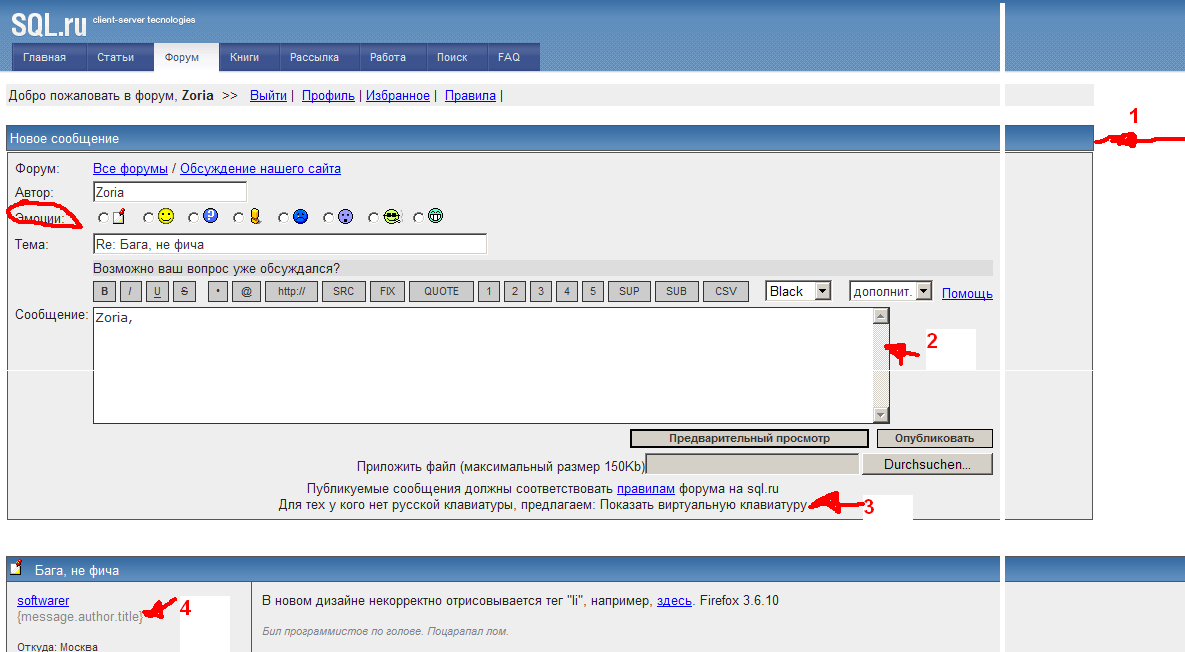Open the Black text color dropdown
Image resolution: width=1185 pixels, height=652 pixels.
tap(799, 291)
